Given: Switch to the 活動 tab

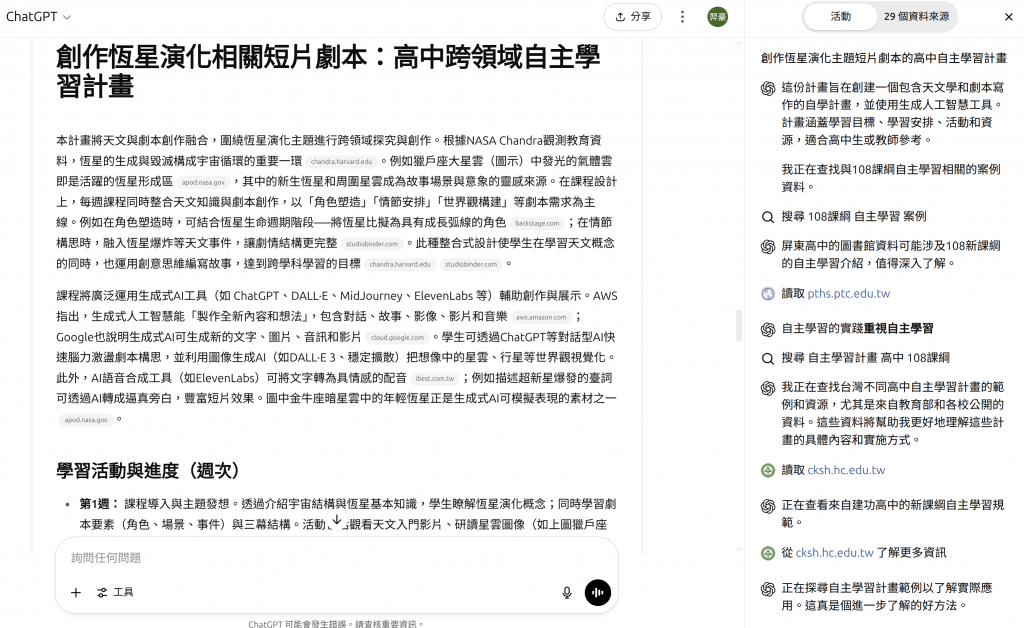Looking at the screenshot, I should point(840,16).
